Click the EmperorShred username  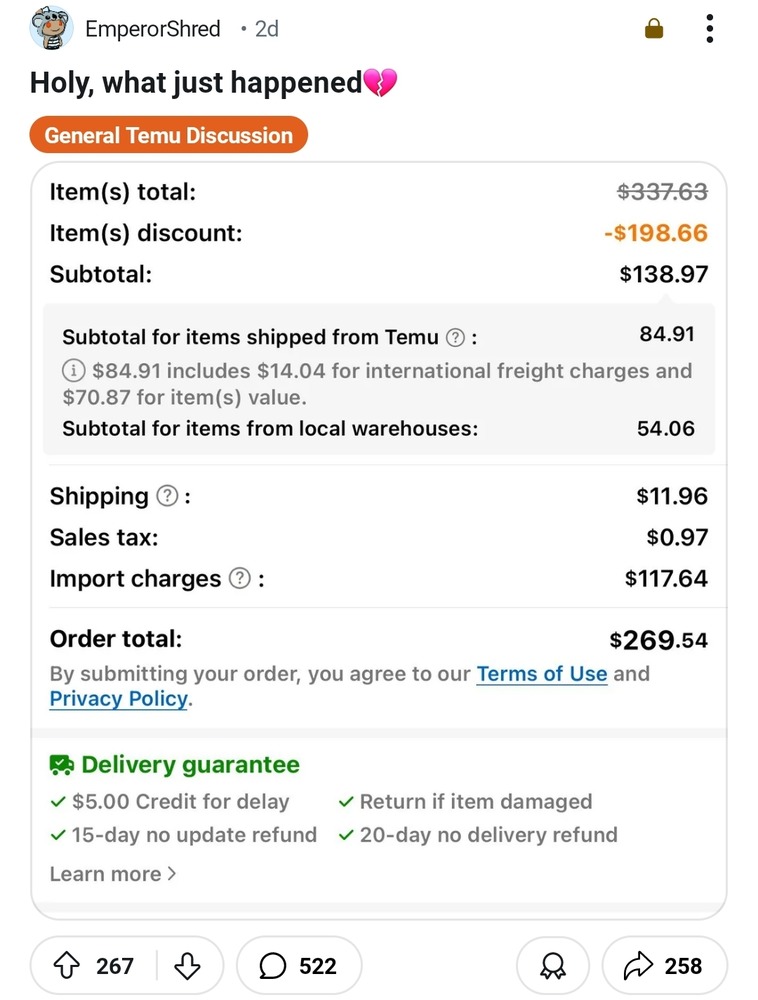pos(153,29)
